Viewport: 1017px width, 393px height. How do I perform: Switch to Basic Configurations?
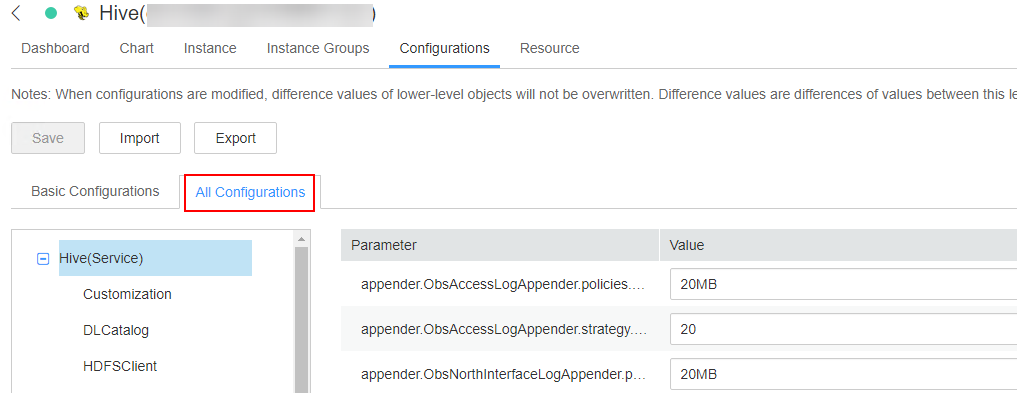[95, 191]
